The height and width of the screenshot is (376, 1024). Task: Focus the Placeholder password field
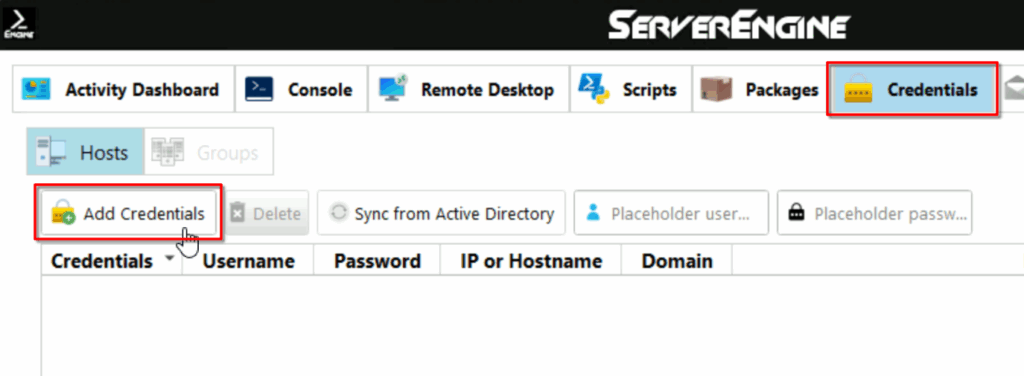tap(874, 213)
